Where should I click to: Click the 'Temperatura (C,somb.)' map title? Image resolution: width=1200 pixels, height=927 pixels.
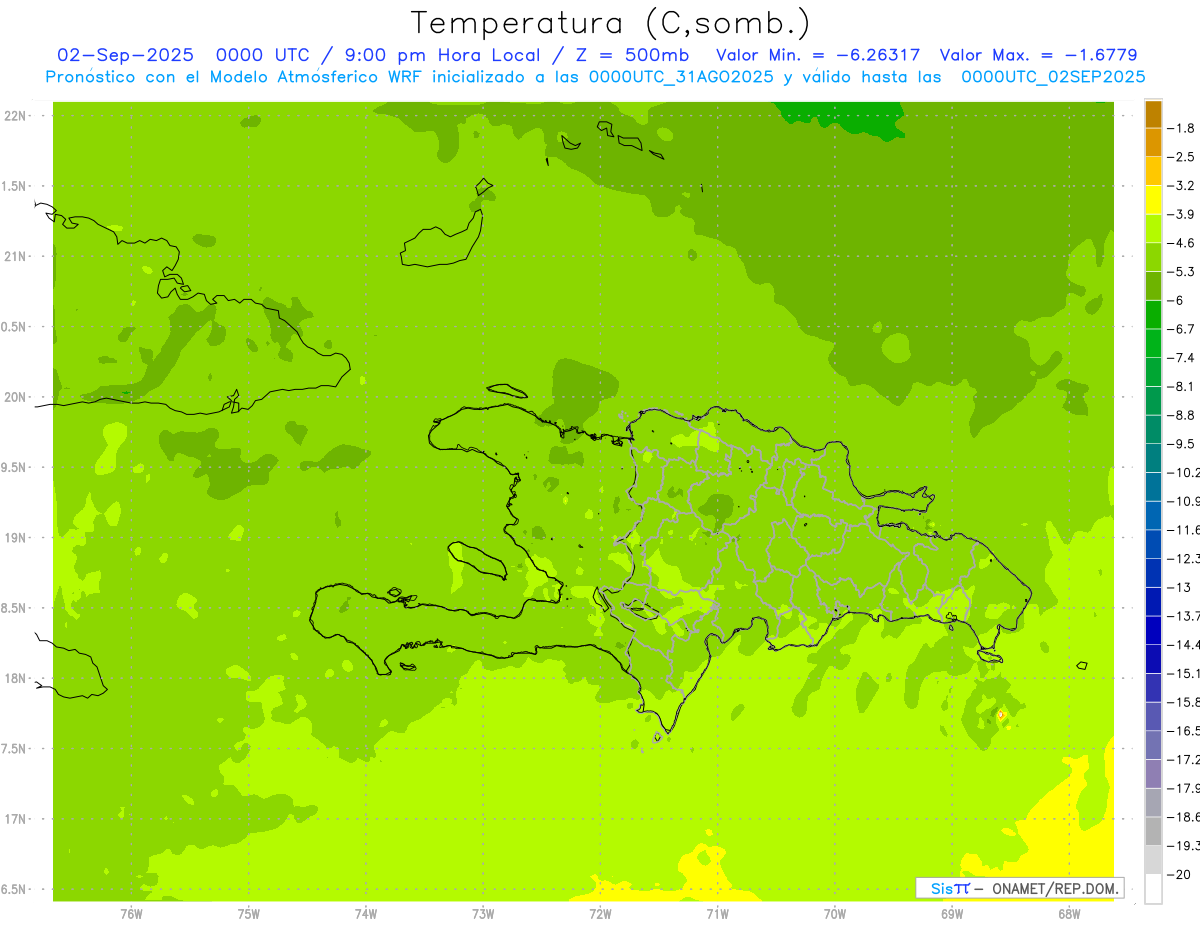(610, 23)
